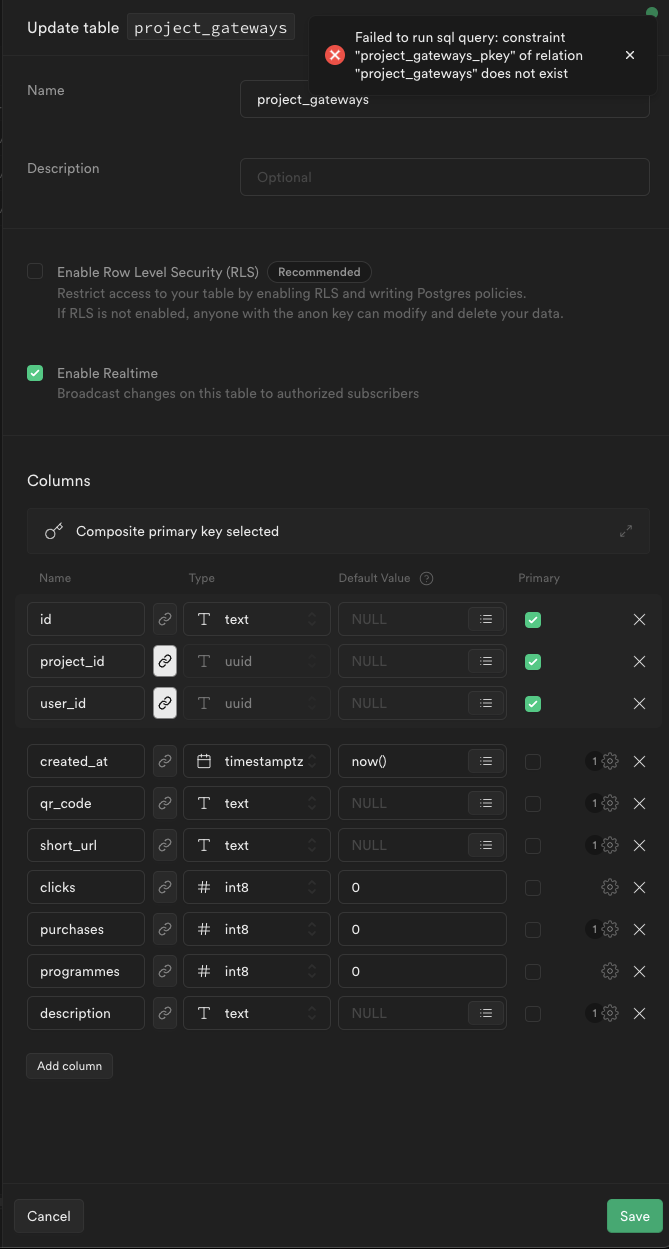This screenshot has width=669, height=1249.
Task: Click the Save button
Action: click(634, 1216)
